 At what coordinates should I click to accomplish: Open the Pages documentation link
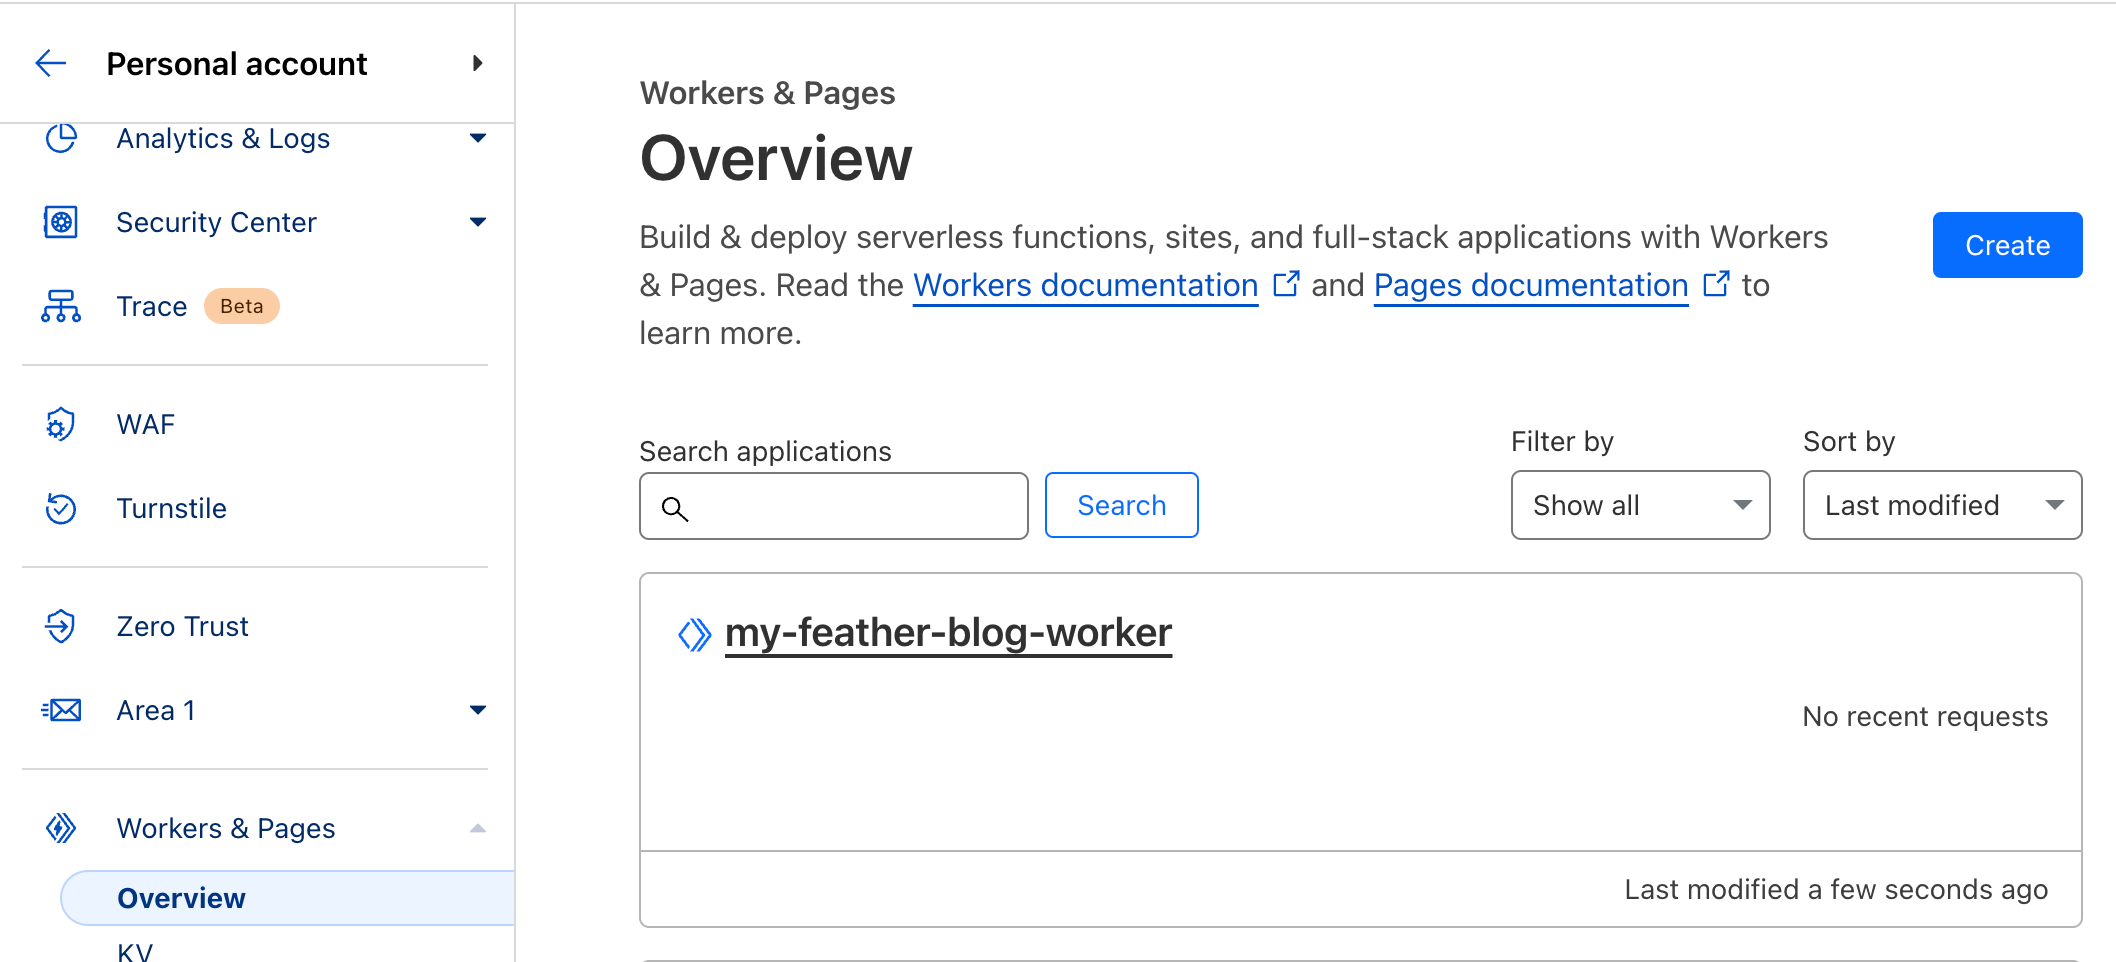pos(1531,285)
